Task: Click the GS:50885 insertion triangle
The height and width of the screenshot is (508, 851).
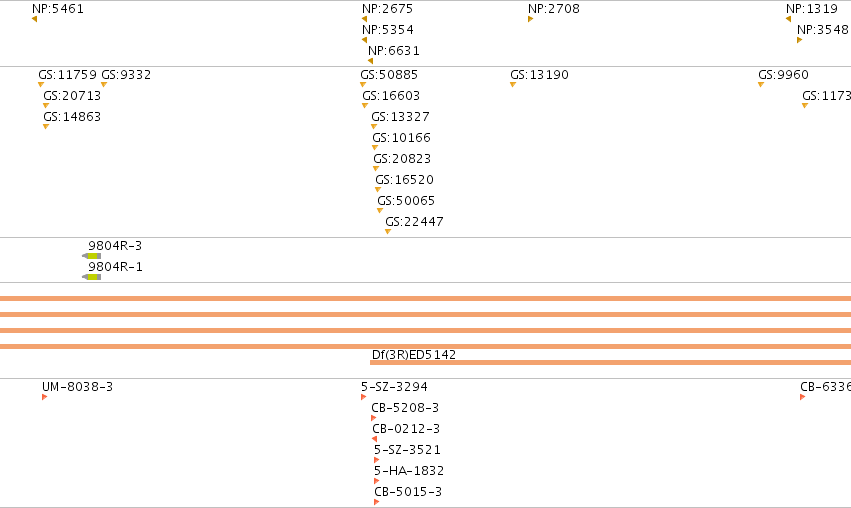Action: (x=363, y=85)
